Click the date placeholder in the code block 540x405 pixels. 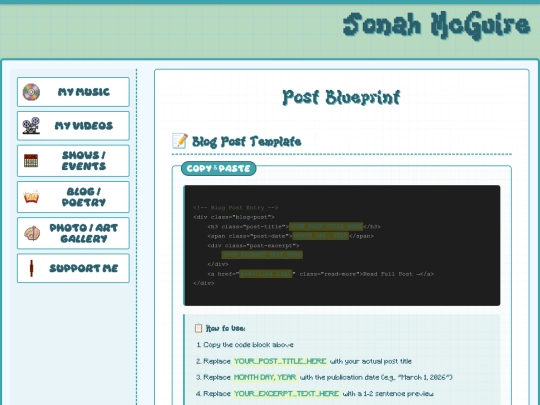pyautogui.click(x=320, y=236)
